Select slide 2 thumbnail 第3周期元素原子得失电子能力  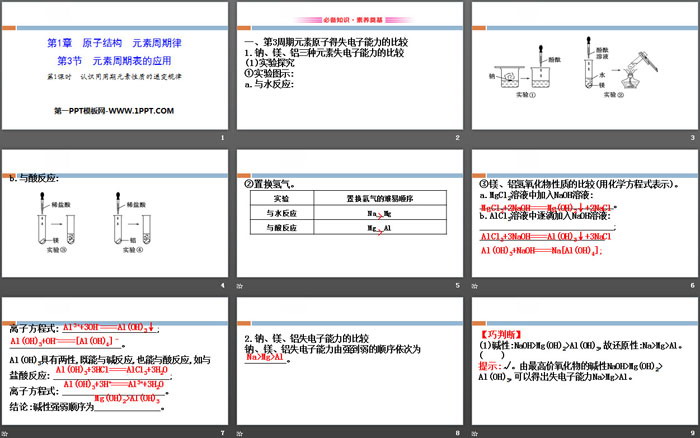(x=350, y=66)
